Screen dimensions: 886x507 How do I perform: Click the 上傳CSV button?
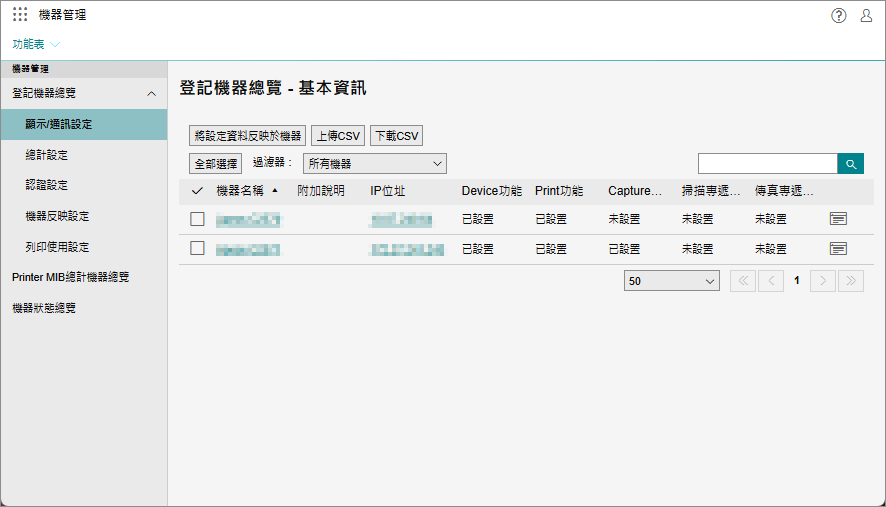(x=338, y=136)
